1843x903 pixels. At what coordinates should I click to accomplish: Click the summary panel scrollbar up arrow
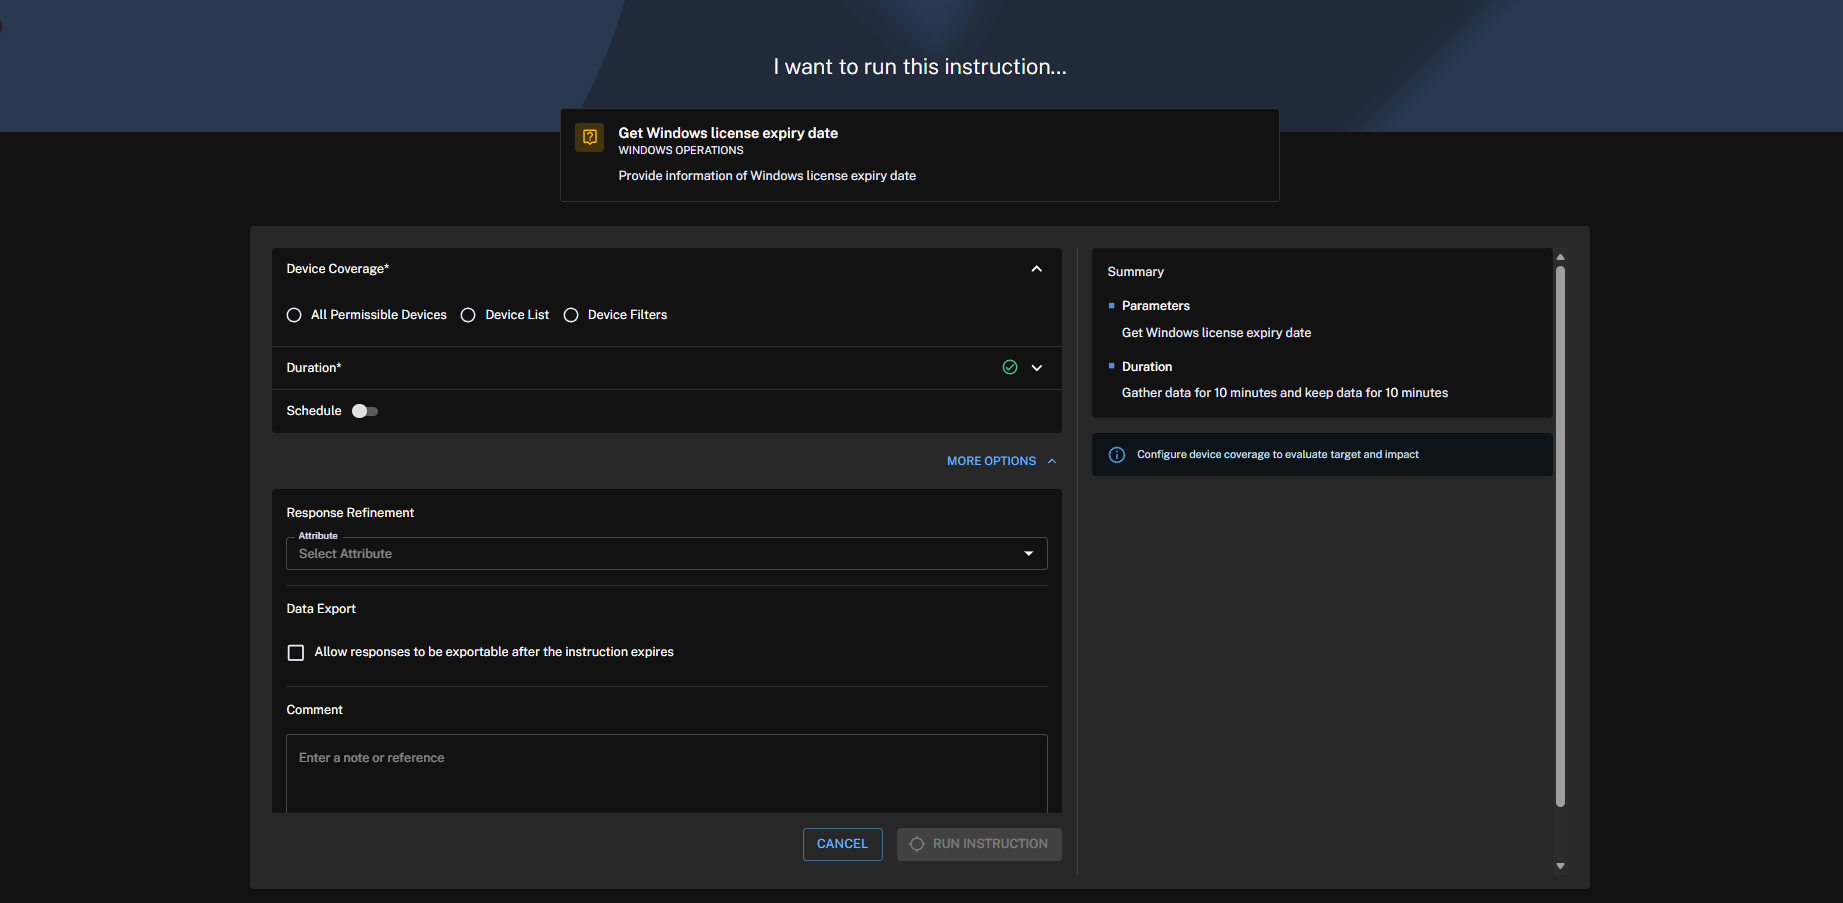[1560, 257]
